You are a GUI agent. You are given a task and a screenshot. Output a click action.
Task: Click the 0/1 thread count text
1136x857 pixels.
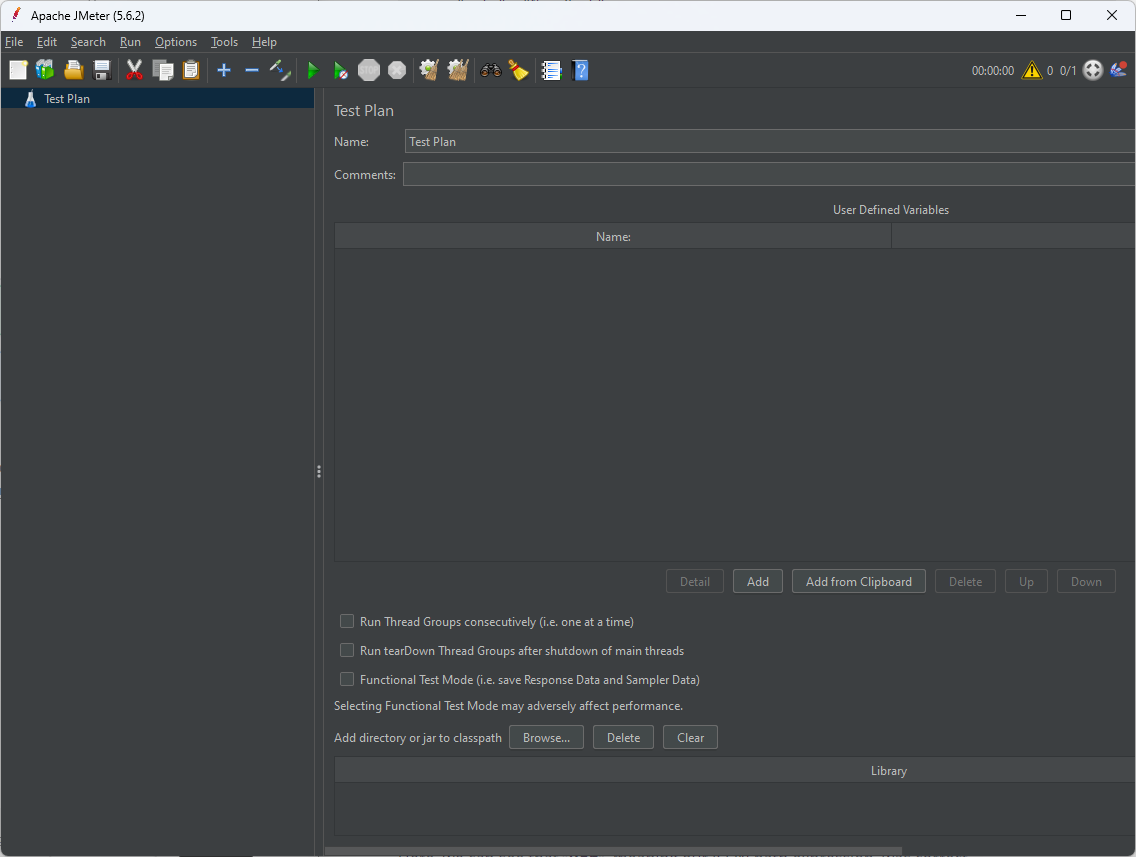[x=1068, y=71]
